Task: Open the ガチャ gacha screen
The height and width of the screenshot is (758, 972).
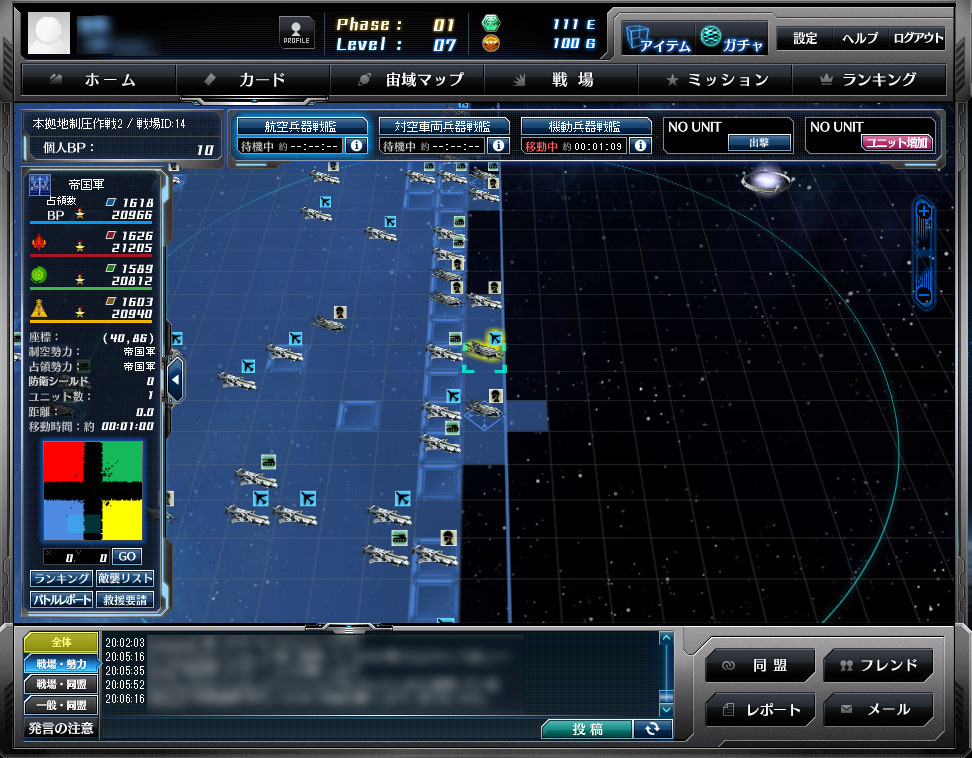Action: [732, 38]
